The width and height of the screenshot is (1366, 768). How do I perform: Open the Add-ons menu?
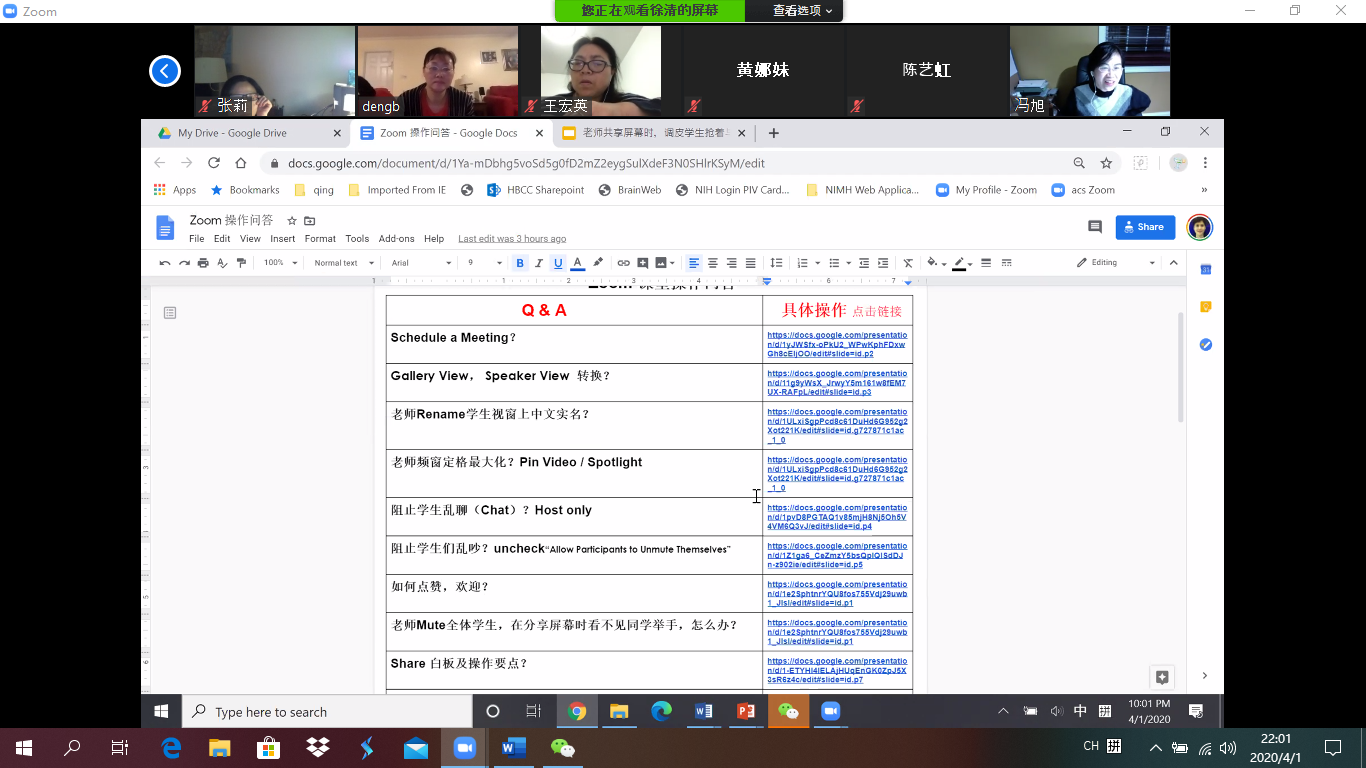pos(396,239)
